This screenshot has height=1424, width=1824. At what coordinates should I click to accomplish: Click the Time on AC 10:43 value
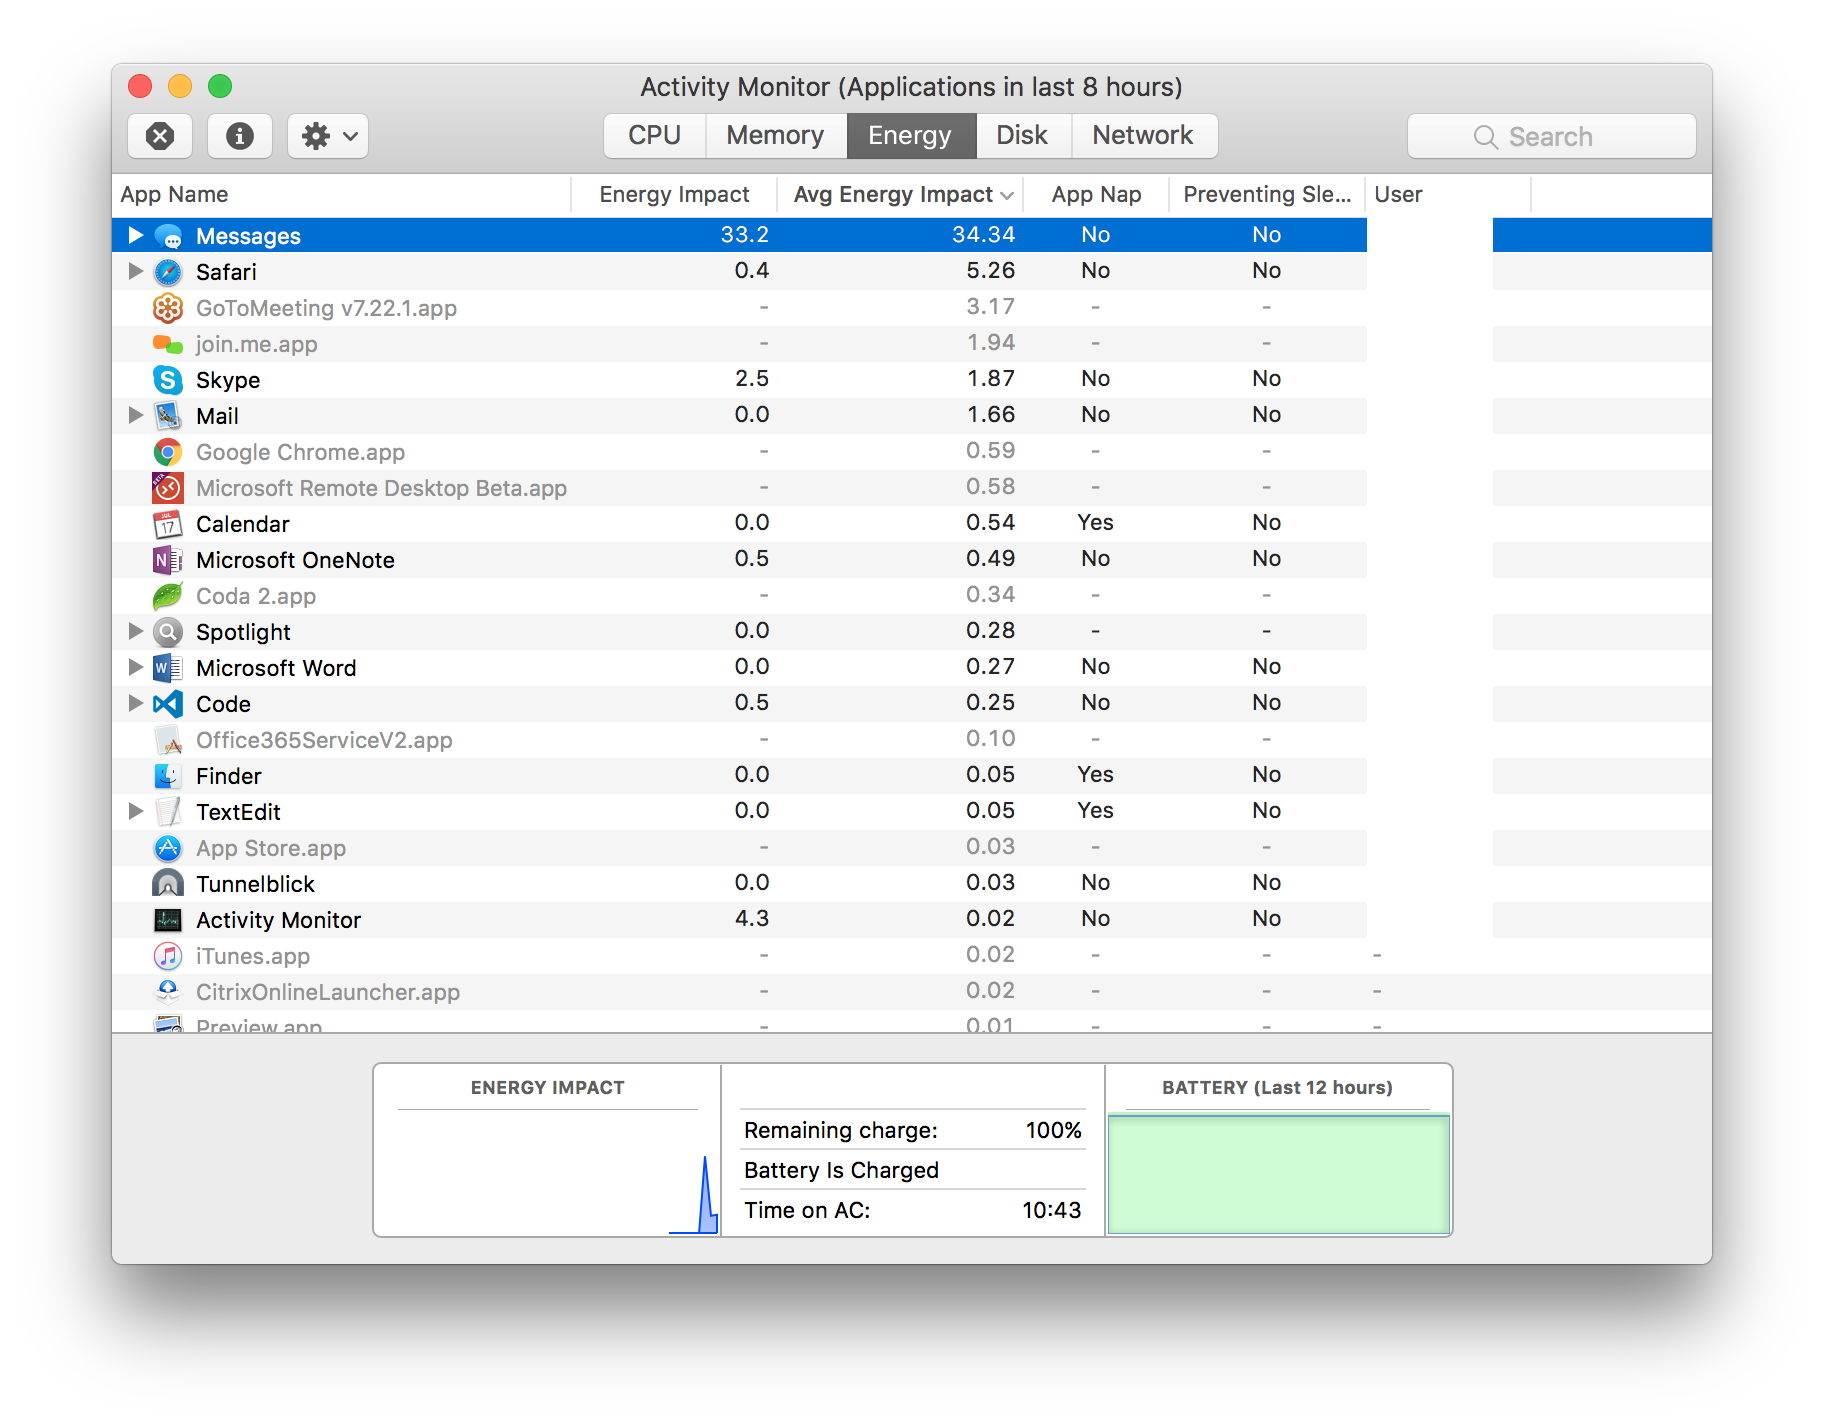tap(1052, 1210)
